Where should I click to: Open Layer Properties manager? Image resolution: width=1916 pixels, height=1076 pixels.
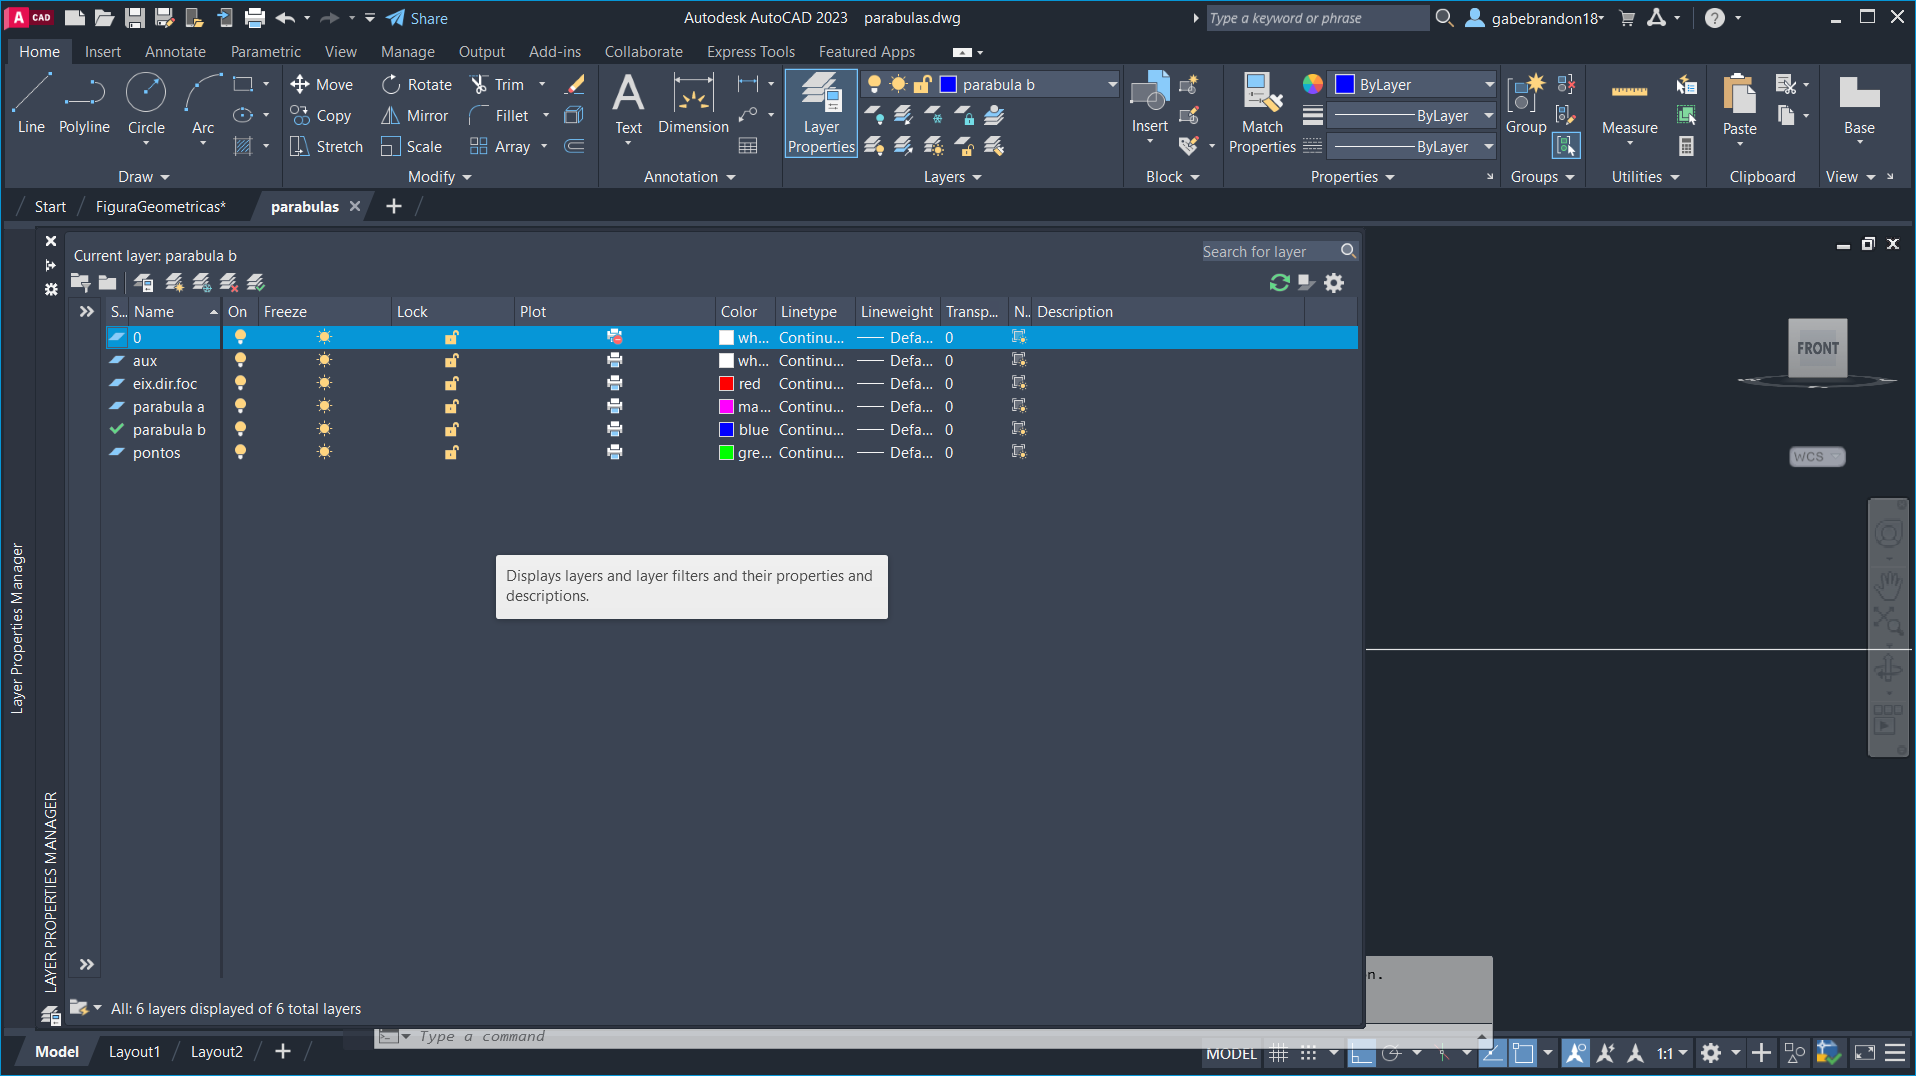point(821,114)
